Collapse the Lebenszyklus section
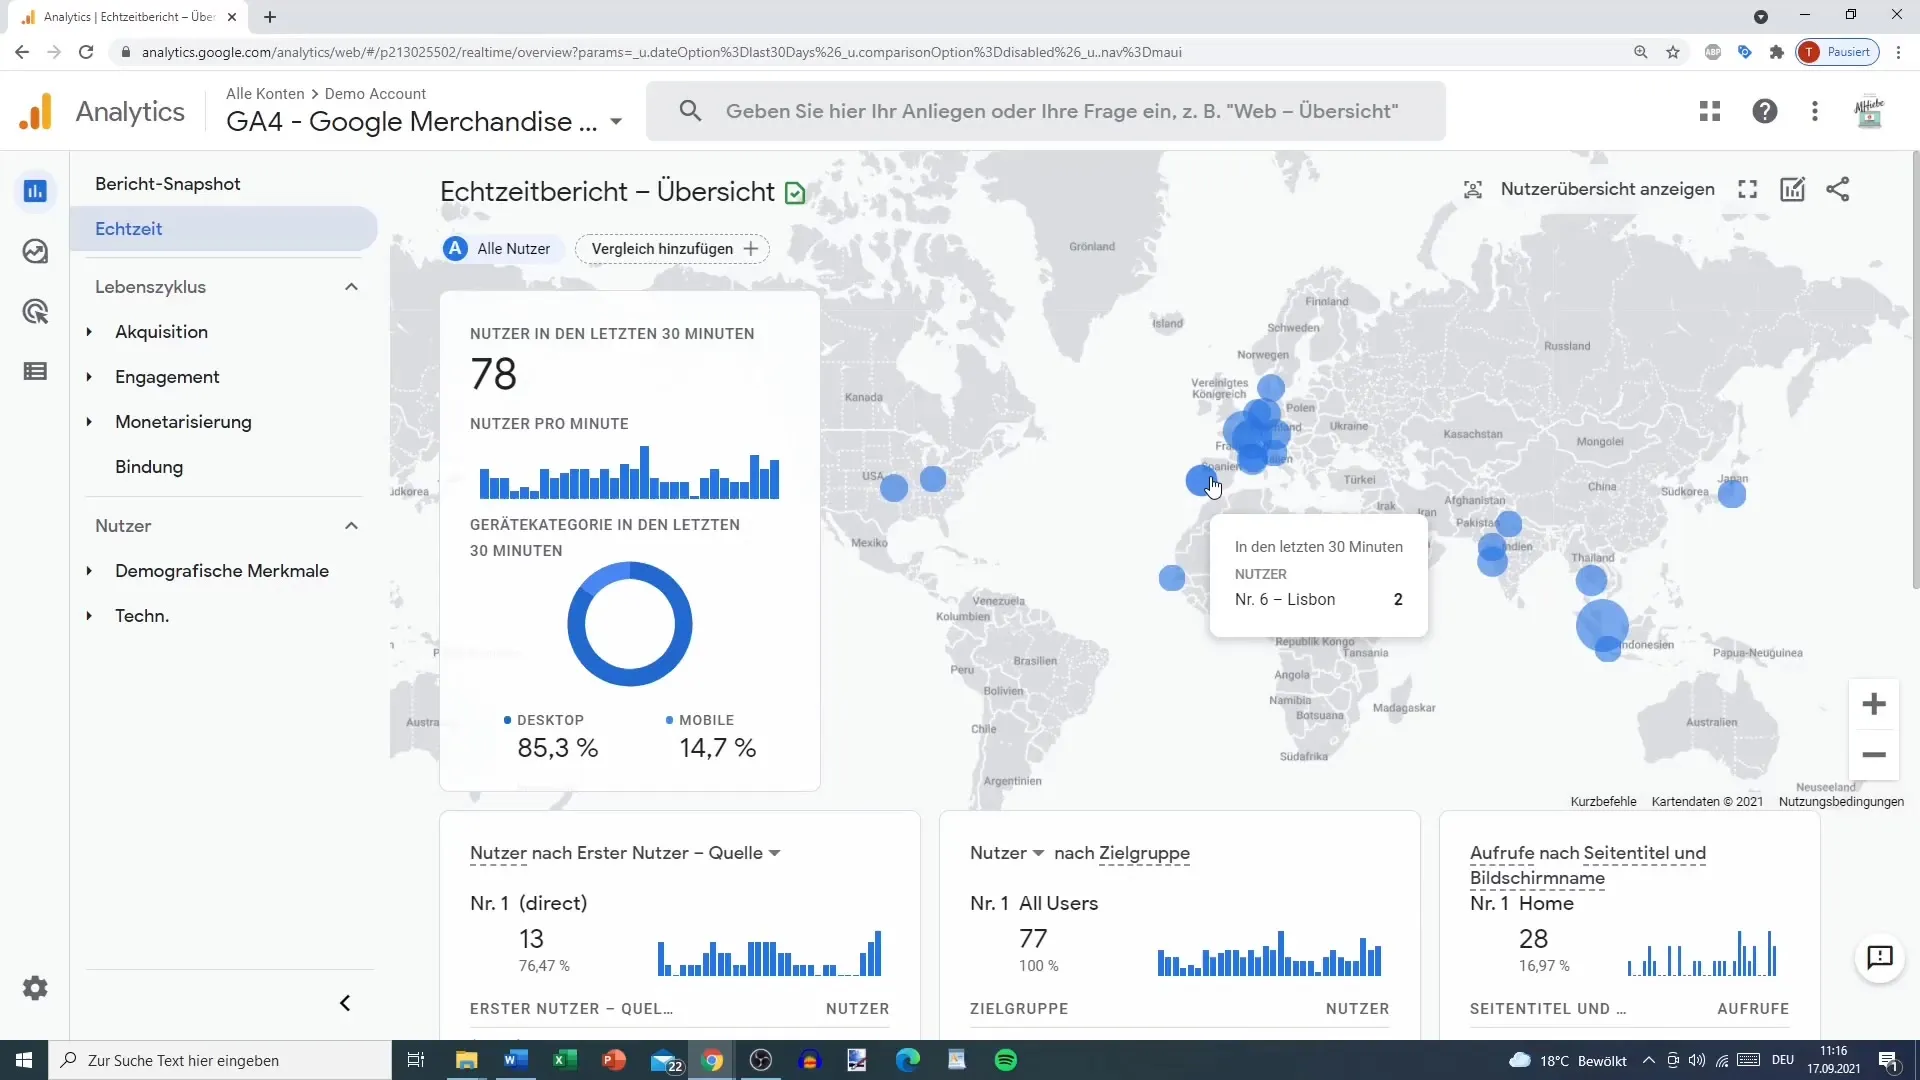The image size is (1920, 1080). (351, 287)
